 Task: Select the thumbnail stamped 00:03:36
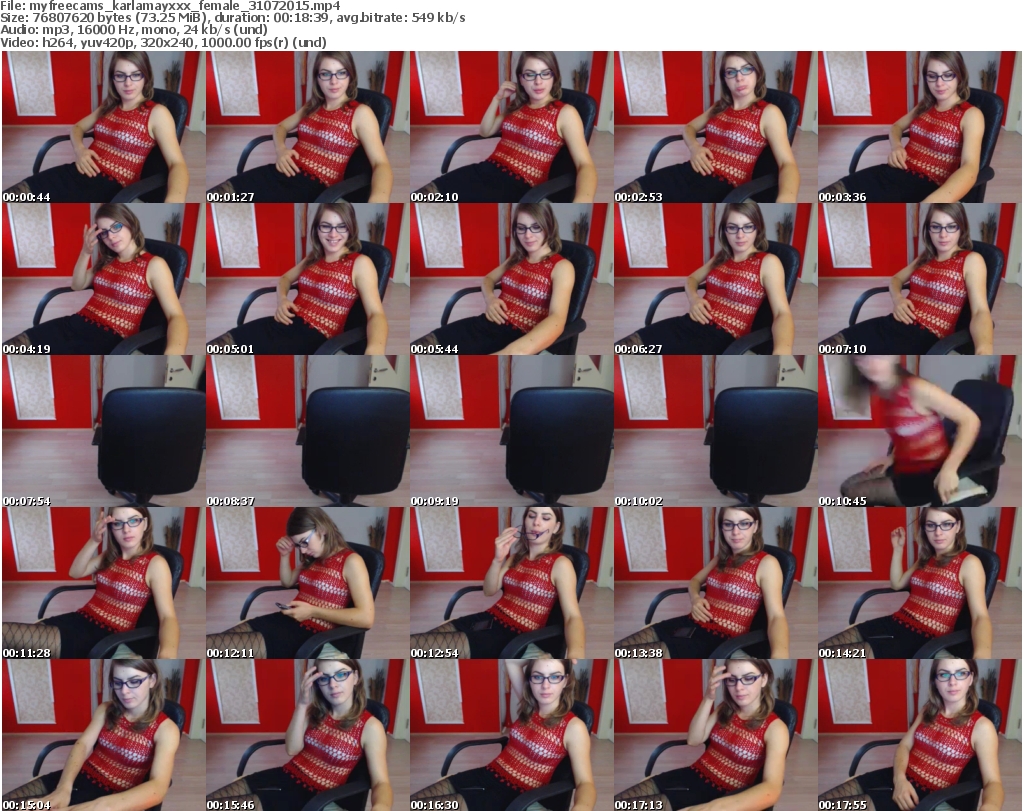[920, 127]
